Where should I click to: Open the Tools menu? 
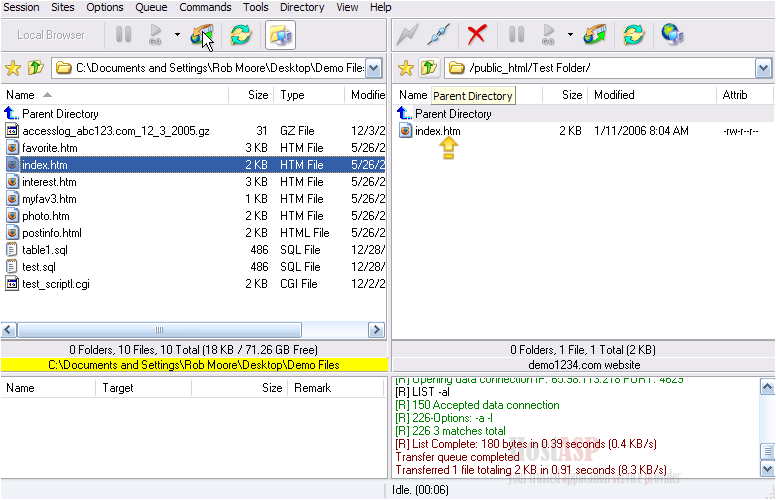[255, 7]
